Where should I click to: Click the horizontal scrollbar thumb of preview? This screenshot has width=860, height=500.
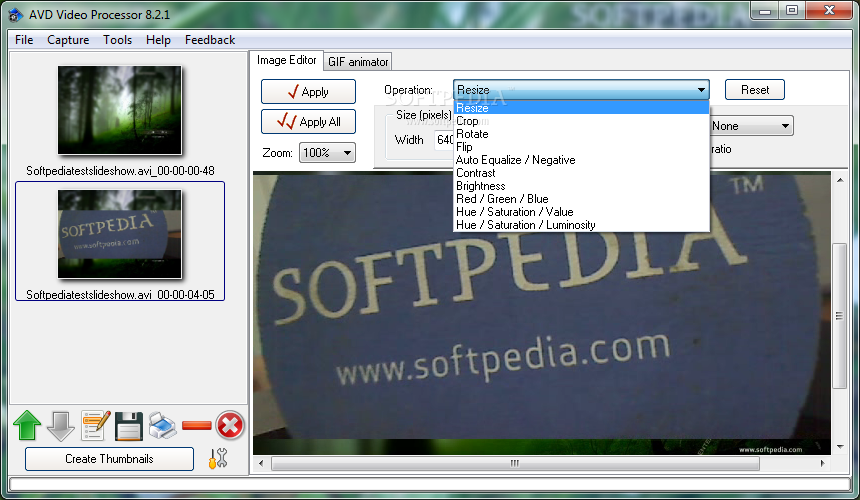tap(515, 463)
